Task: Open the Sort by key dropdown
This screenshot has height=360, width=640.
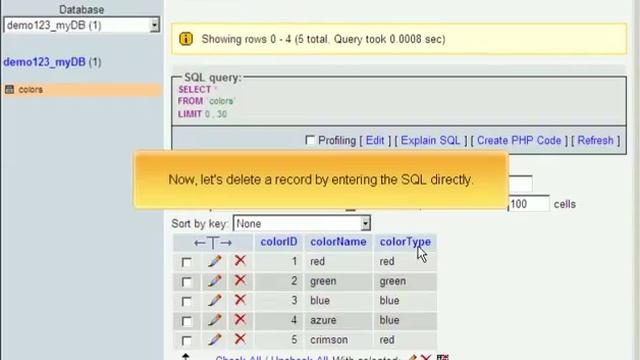Action: pos(302,223)
